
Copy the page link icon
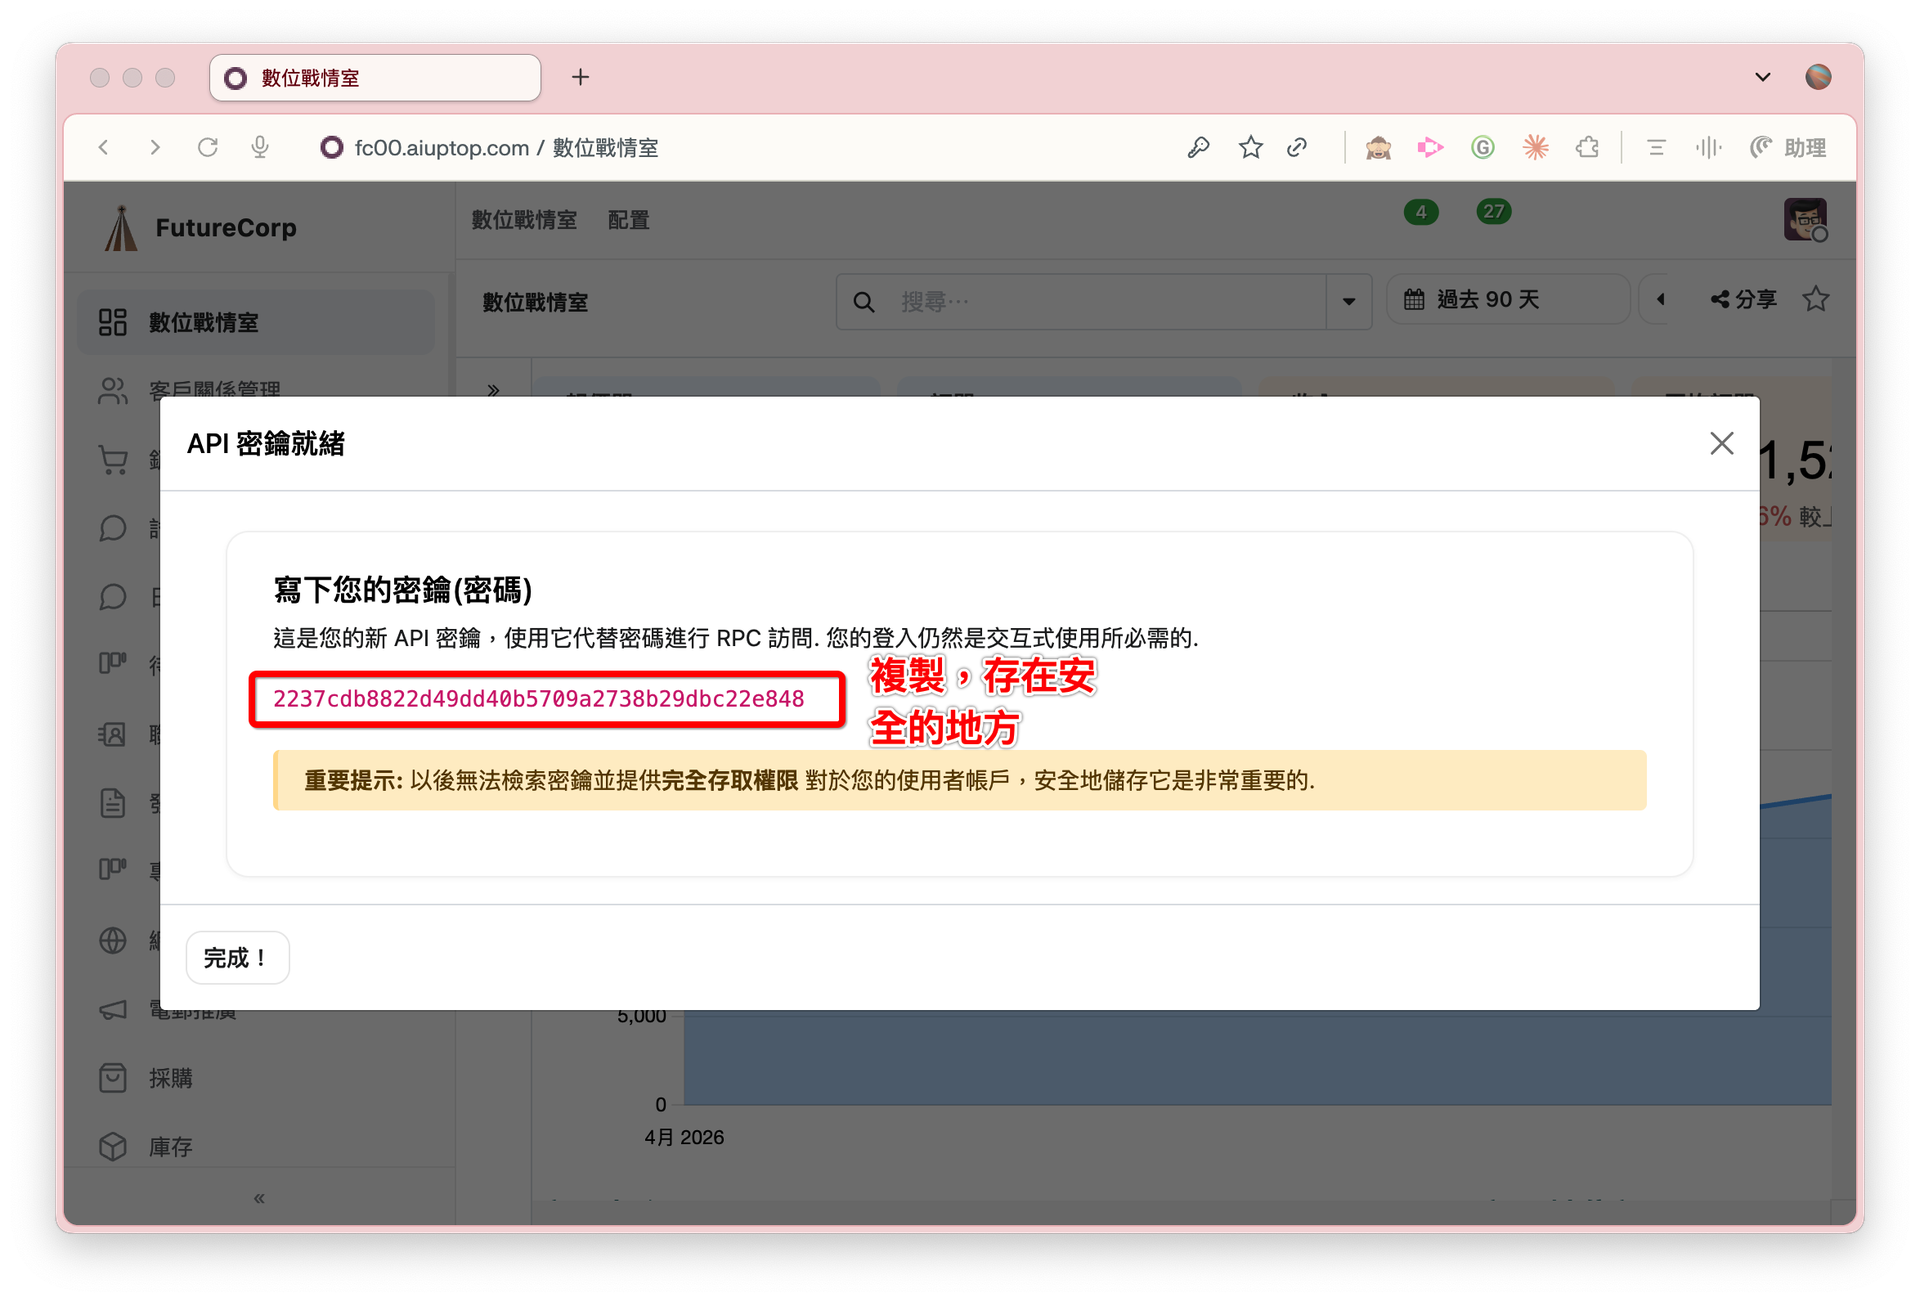click(1297, 148)
